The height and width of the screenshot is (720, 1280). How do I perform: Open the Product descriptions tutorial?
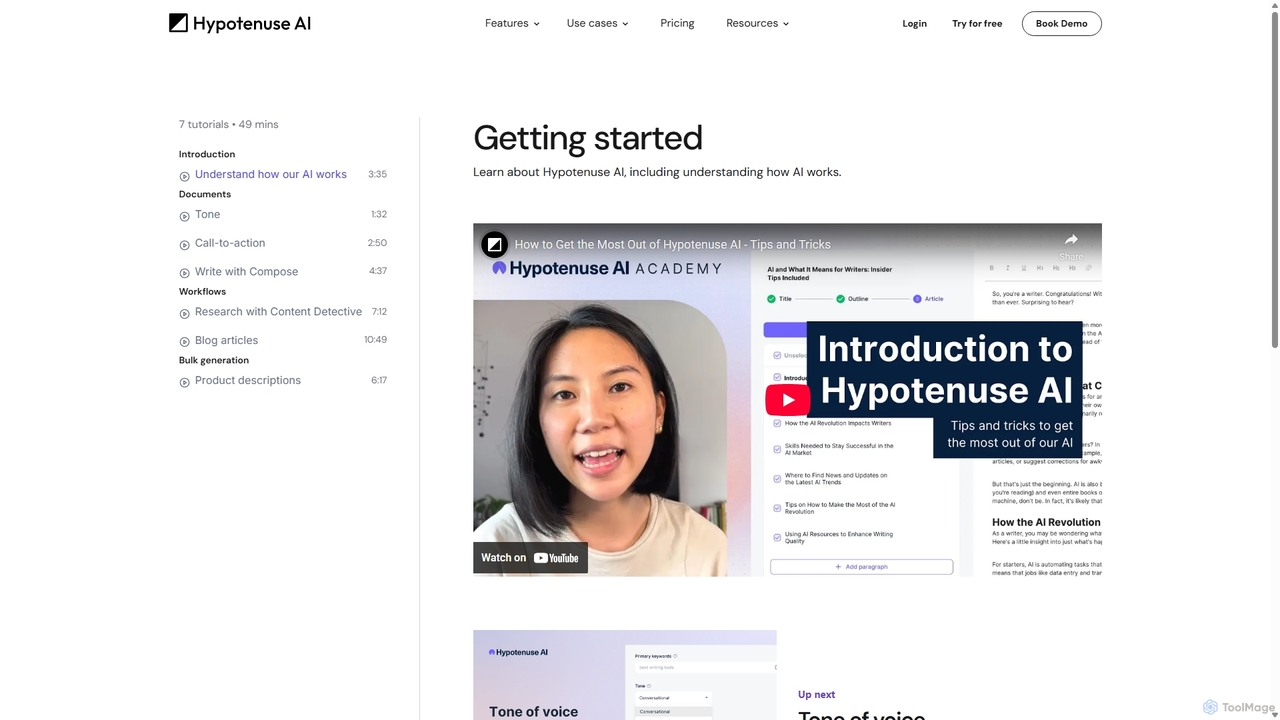(248, 380)
